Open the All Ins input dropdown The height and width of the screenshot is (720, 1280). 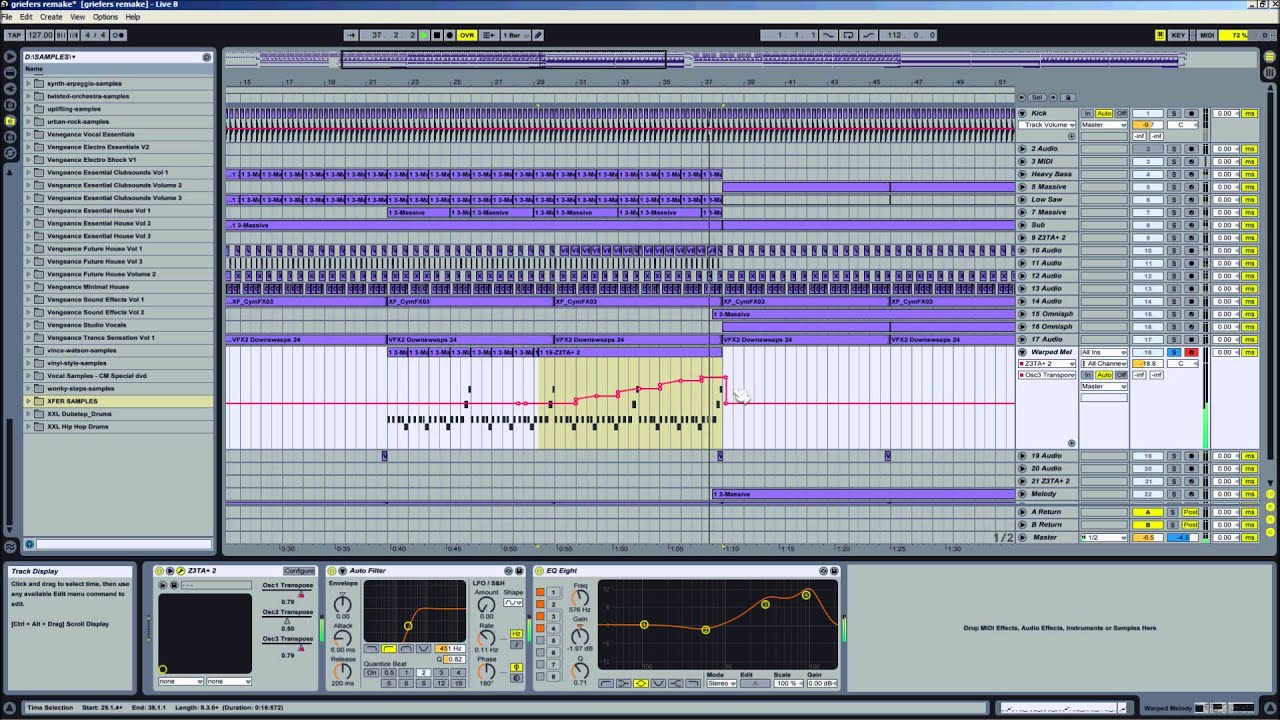click(1104, 352)
